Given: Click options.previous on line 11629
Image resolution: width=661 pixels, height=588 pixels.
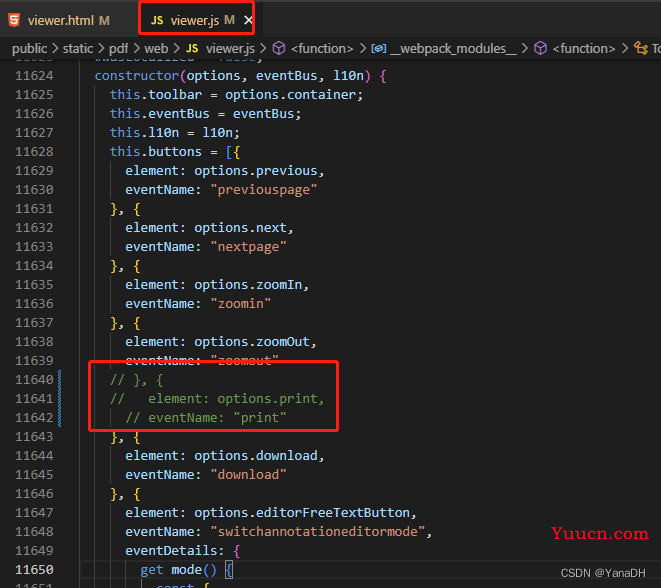Looking at the screenshot, I should (x=255, y=171).
